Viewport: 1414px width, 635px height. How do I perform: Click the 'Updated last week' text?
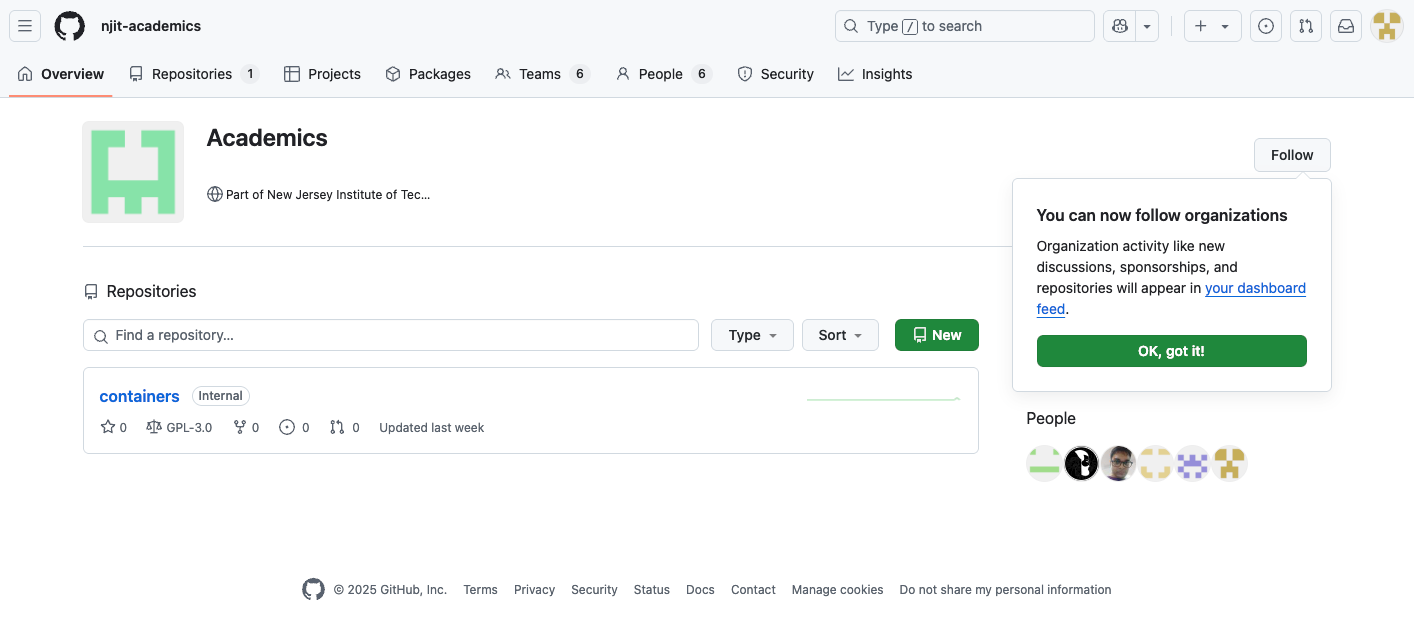tap(431, 427)
